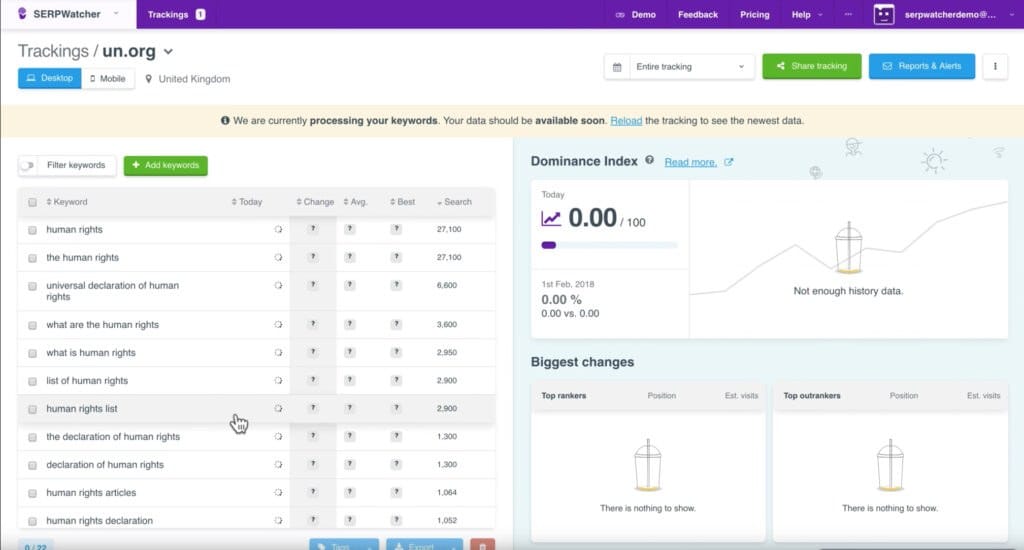Click the Dominance Index trend chart icon
This screenshot has height=550, width=1024.
tap(551, 218)
